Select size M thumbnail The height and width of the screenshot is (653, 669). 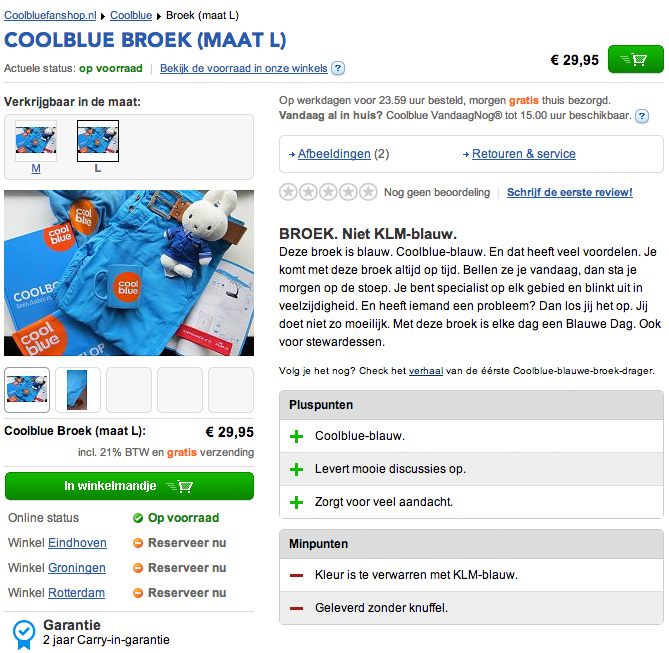pos(36,142)
